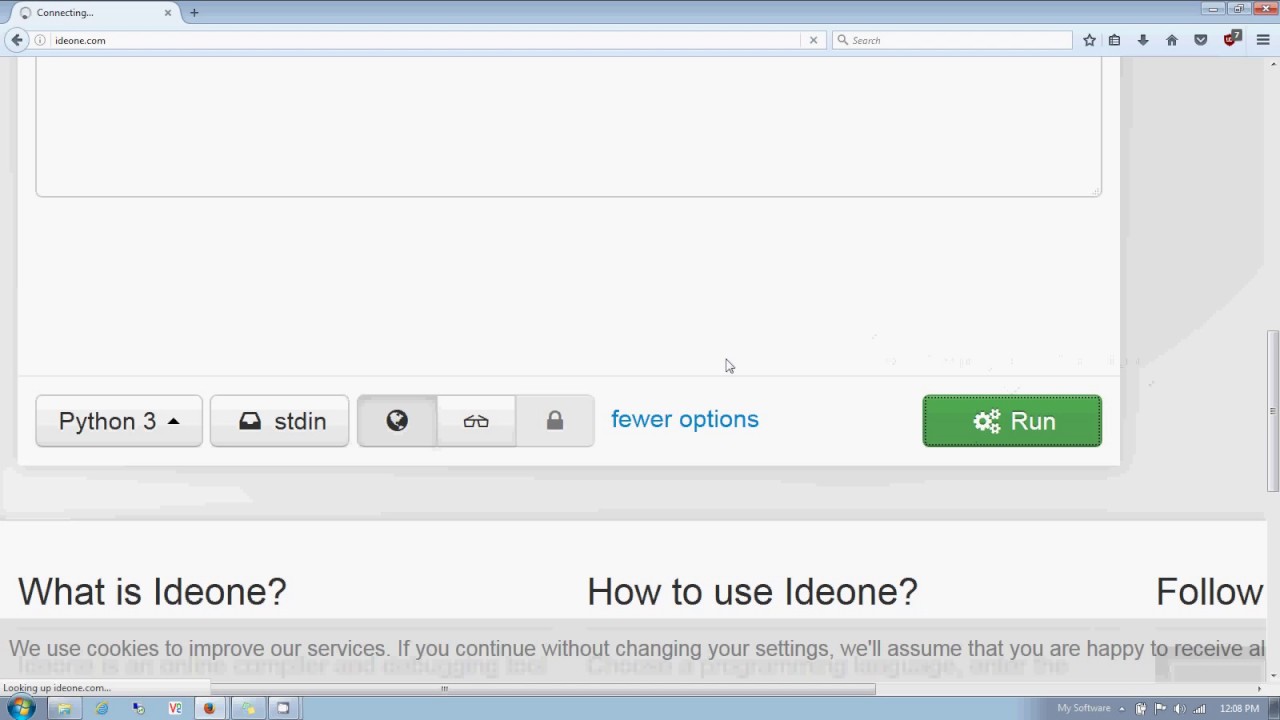Click the fewer options link
Viewport: 1280px width, 720px height.
(685, 419)
